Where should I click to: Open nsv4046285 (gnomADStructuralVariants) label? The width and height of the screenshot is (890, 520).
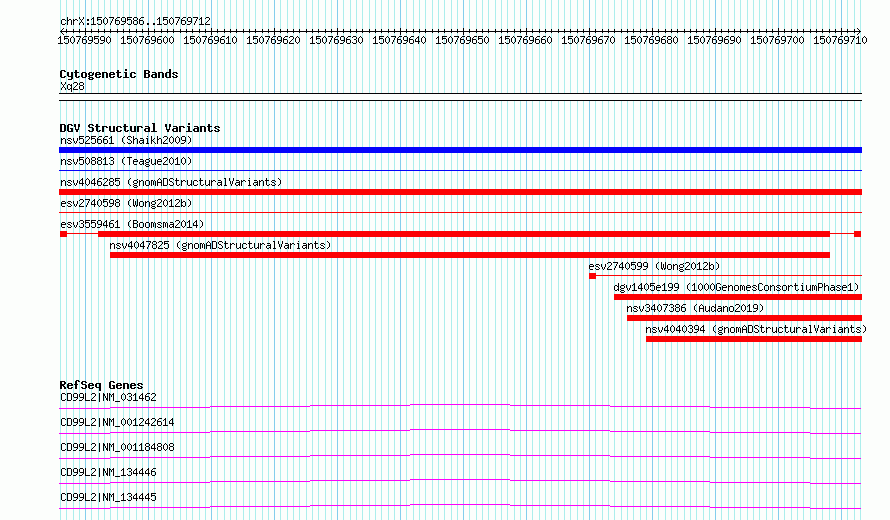(x=171, y=182)
